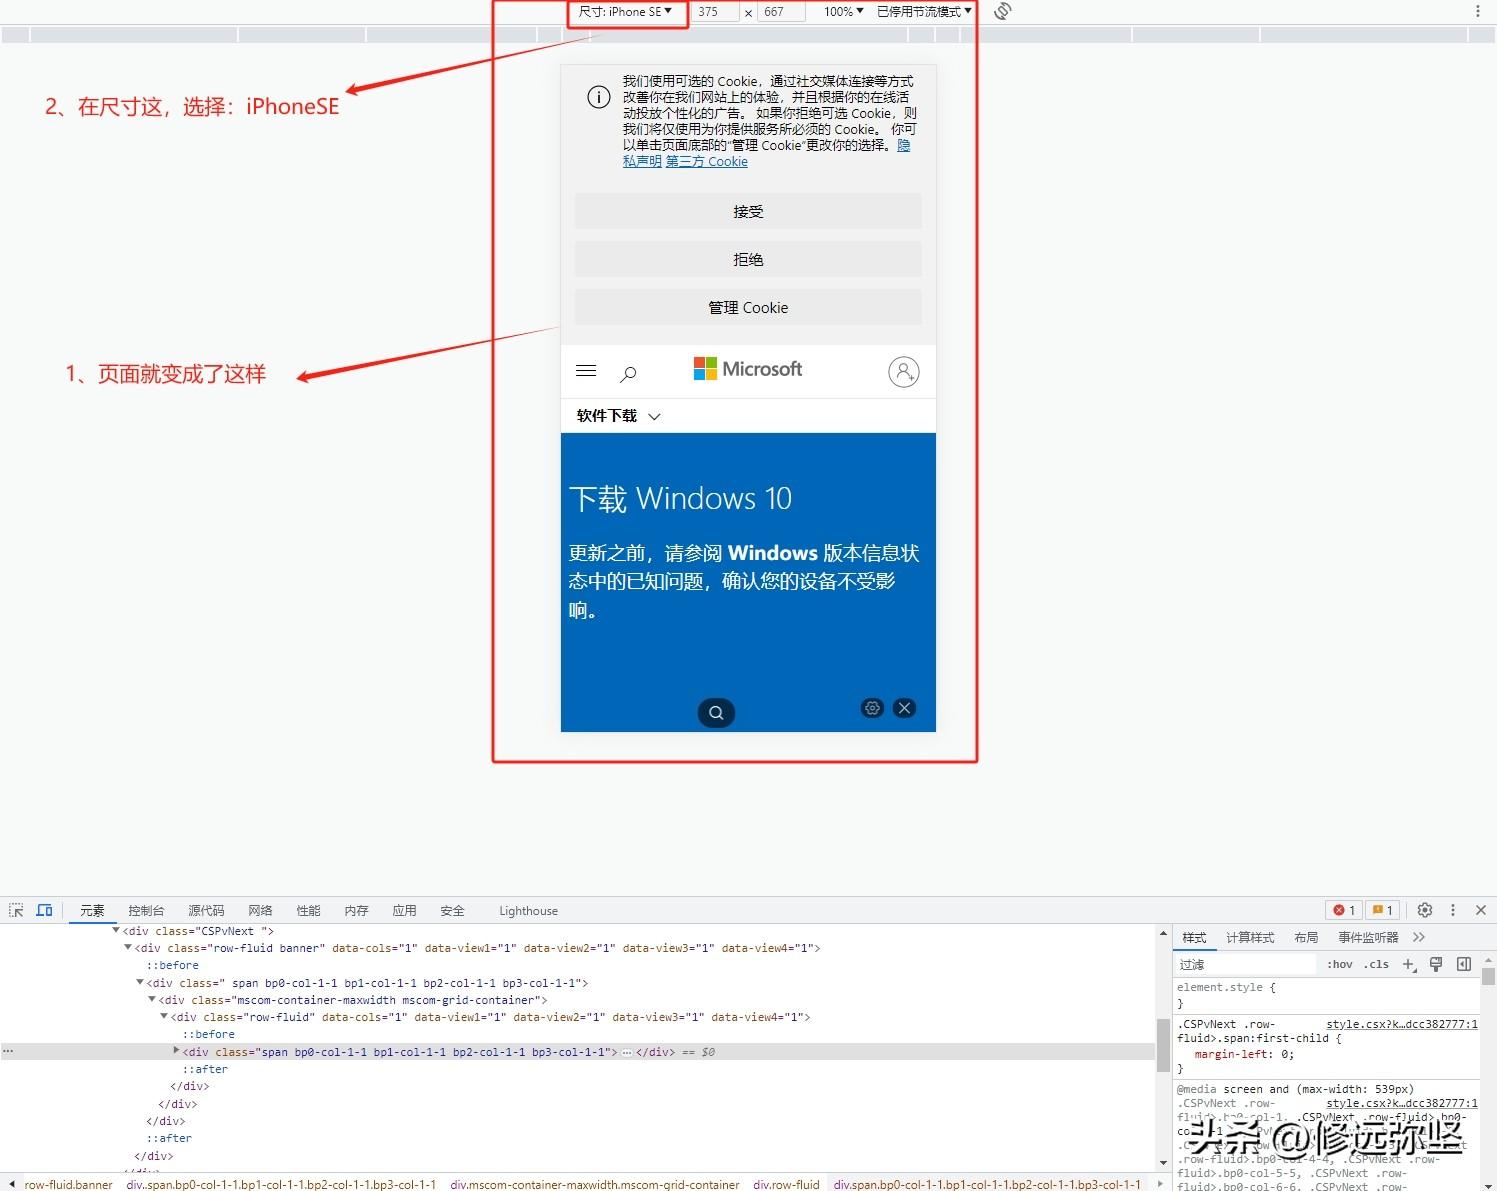Click the 管理 Cookie button

[x=748, y=307]
